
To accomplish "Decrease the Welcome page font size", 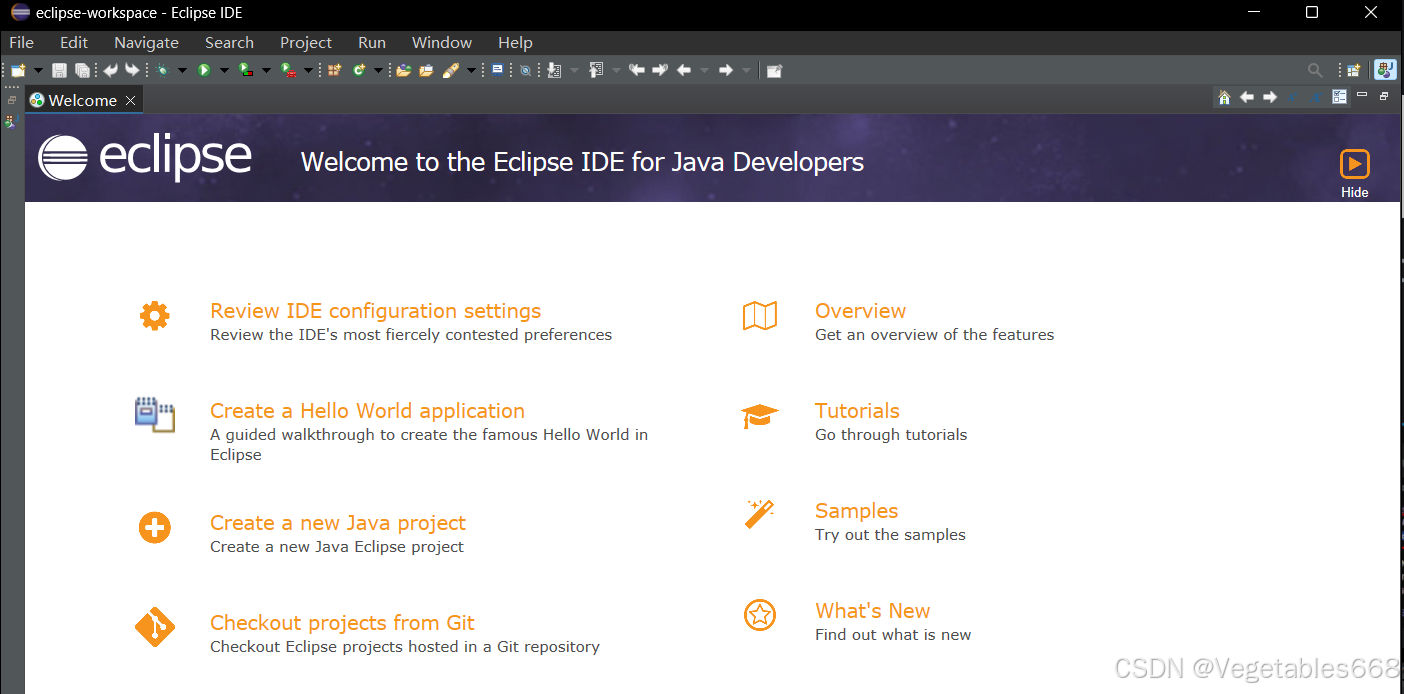I will pyautogui.click(x=1292, y=97).
